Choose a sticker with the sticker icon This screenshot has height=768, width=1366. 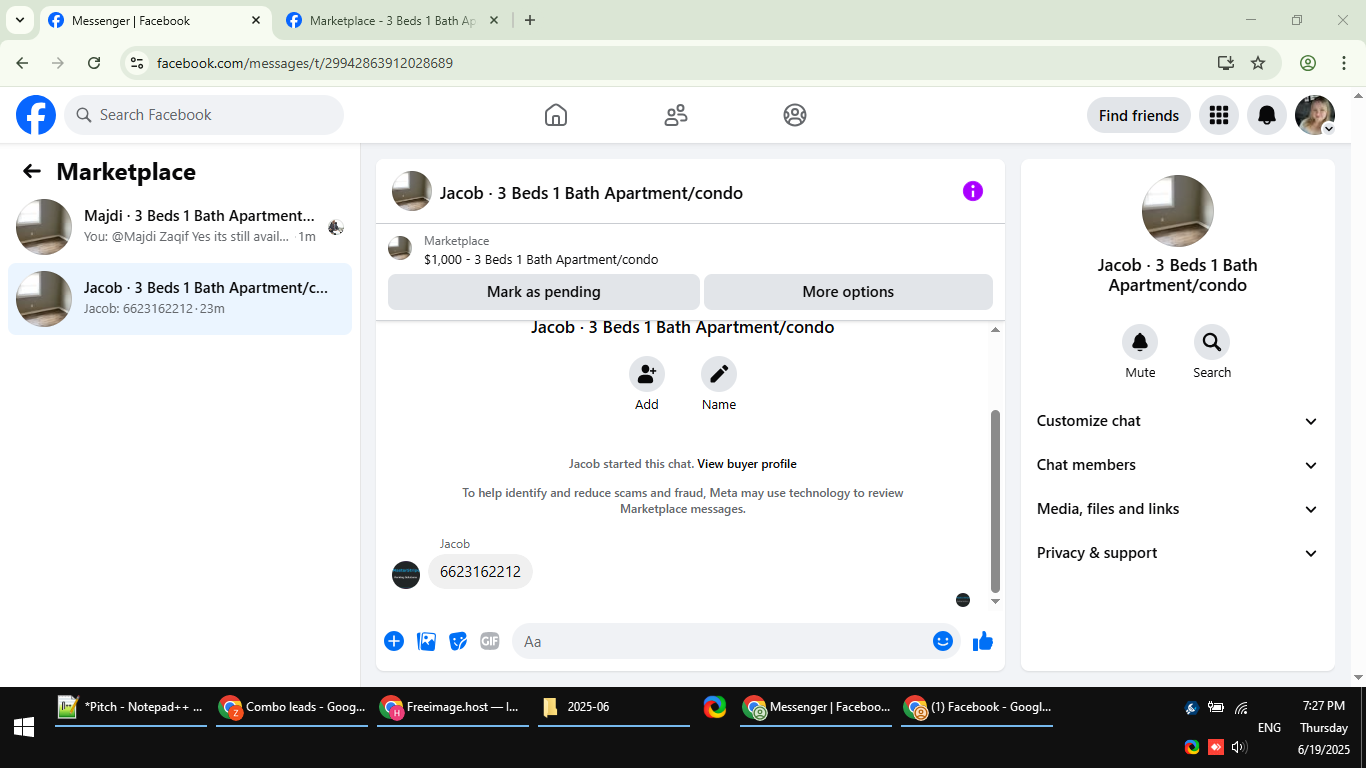click(x=458, y=641)
